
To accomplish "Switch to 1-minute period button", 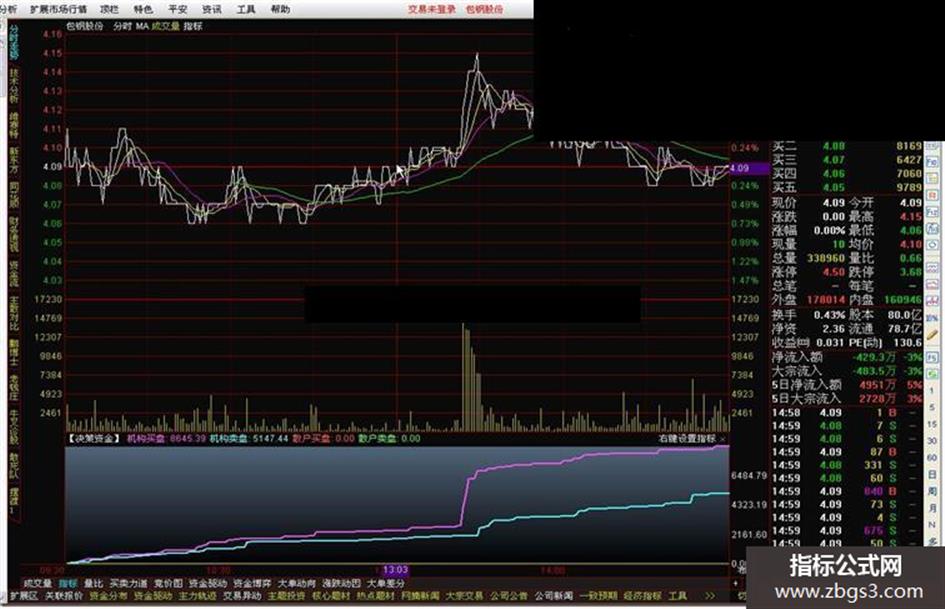I will click(932, 391).
